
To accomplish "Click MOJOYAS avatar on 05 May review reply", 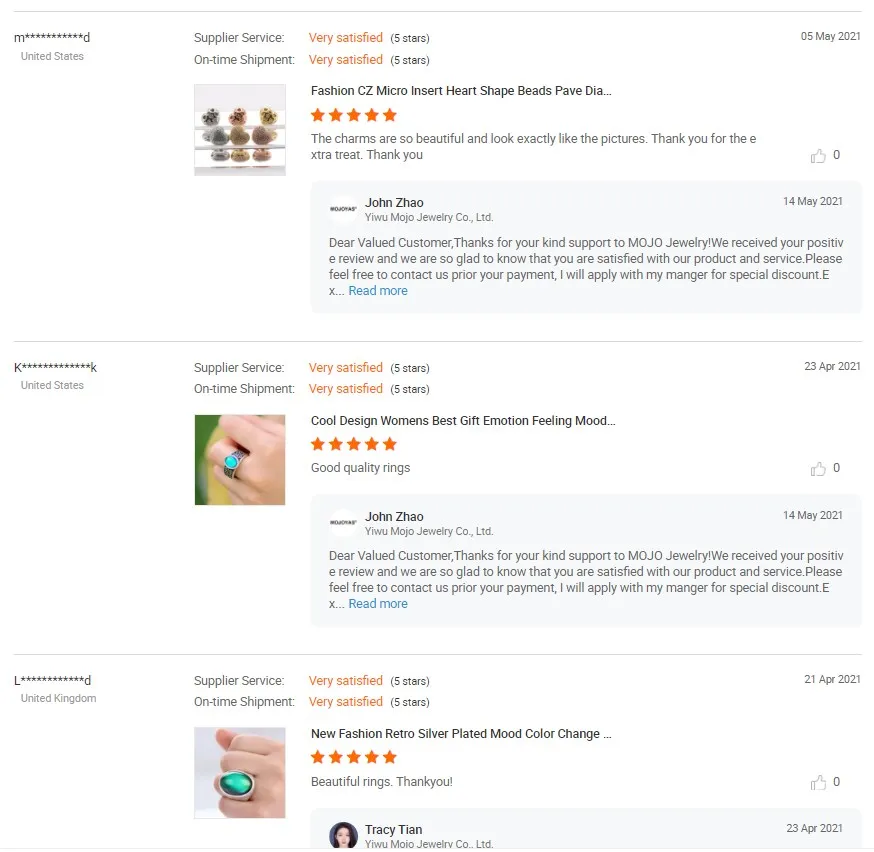I will point(343,209).
